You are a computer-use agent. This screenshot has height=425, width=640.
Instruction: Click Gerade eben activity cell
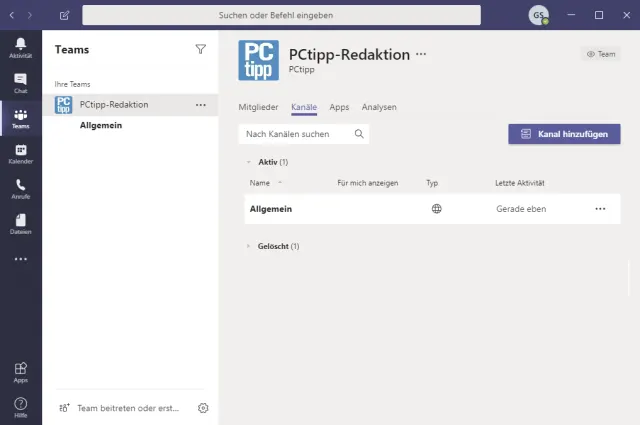[x=521, y=209]
